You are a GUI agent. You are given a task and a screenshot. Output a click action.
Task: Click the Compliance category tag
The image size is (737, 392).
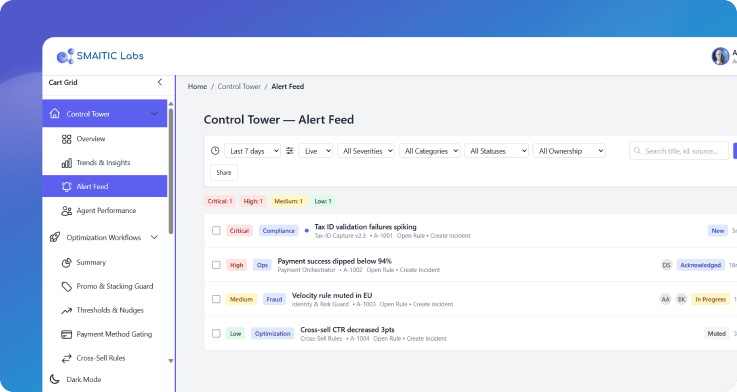(x=279, y=231)
